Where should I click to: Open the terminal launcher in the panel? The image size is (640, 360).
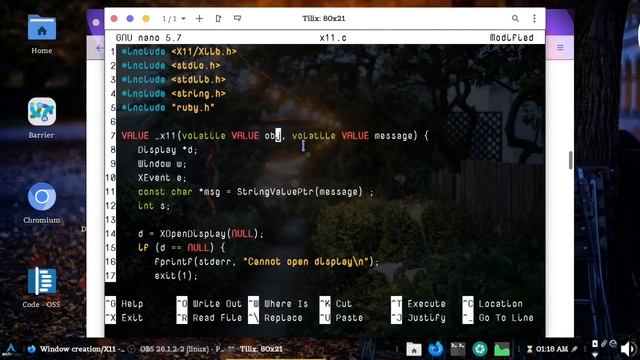(x=458, y=349)
